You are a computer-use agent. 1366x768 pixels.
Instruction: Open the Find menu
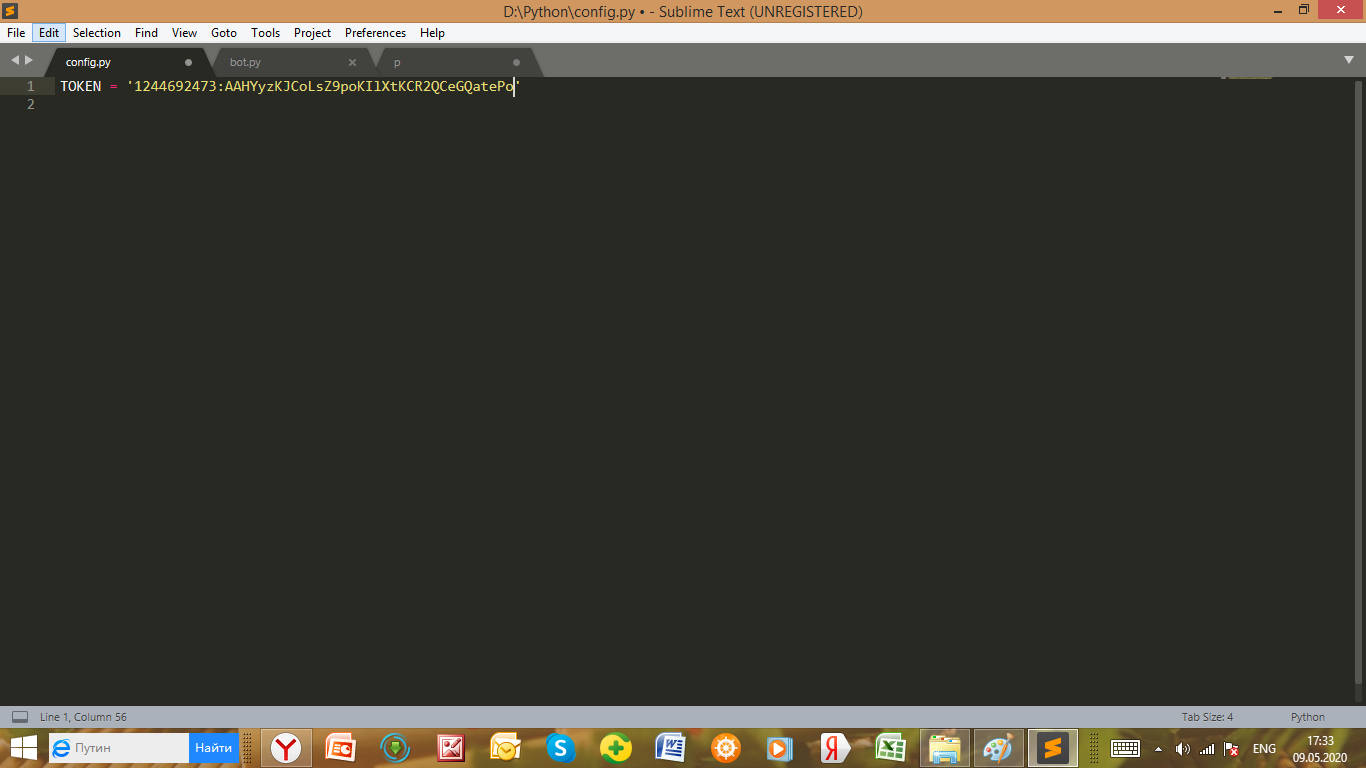(x=147, y=33)
